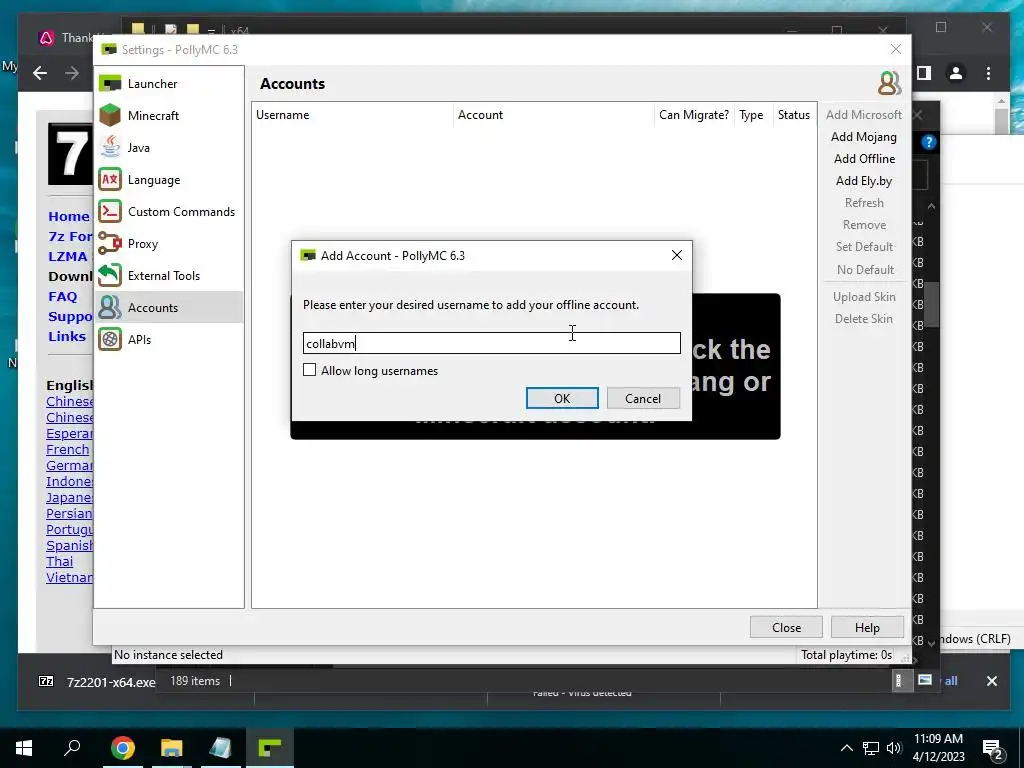Click Add Mojang account option
Screen dimensions: 1024x768
pyautogui.click(x=864, y=137)
